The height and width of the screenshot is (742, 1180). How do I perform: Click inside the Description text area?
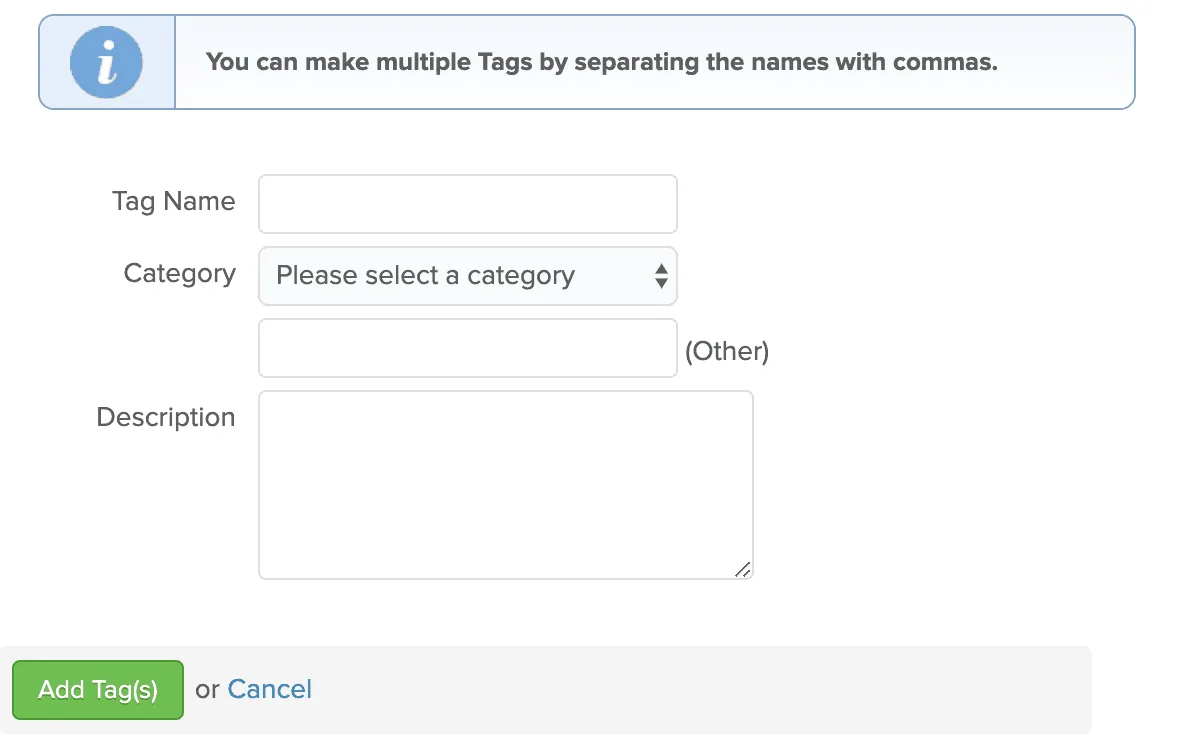[x=505, y=485]
